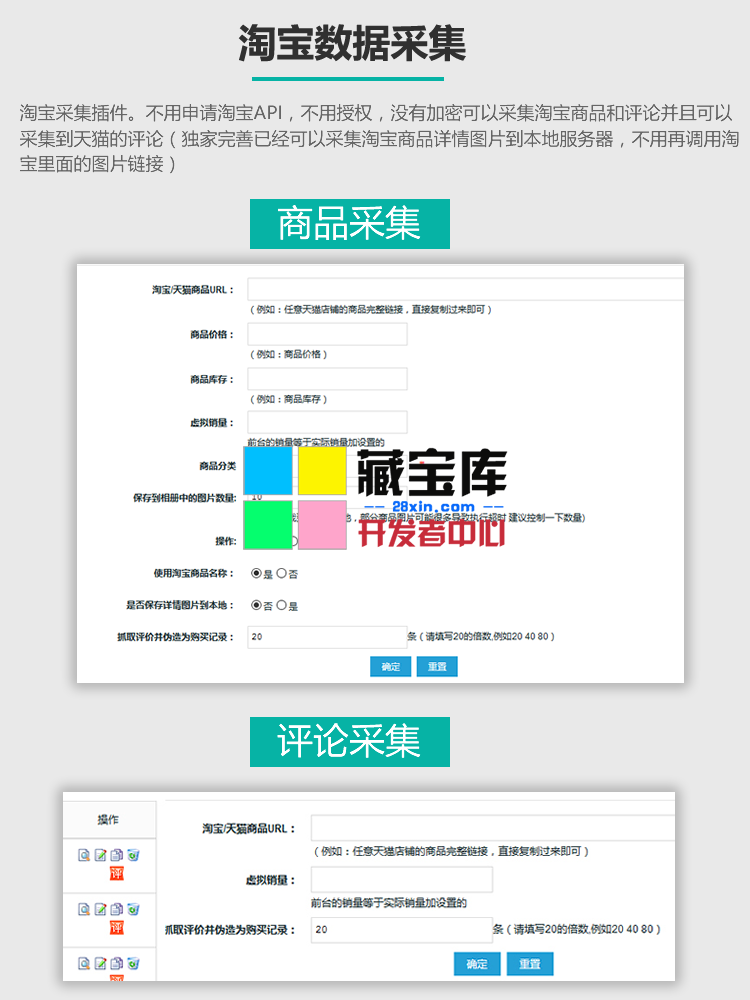Viewport: 750px width, 1000px height.
Task: Click 确定 button in 商品采集 form
Action: [x=390, y=666]
